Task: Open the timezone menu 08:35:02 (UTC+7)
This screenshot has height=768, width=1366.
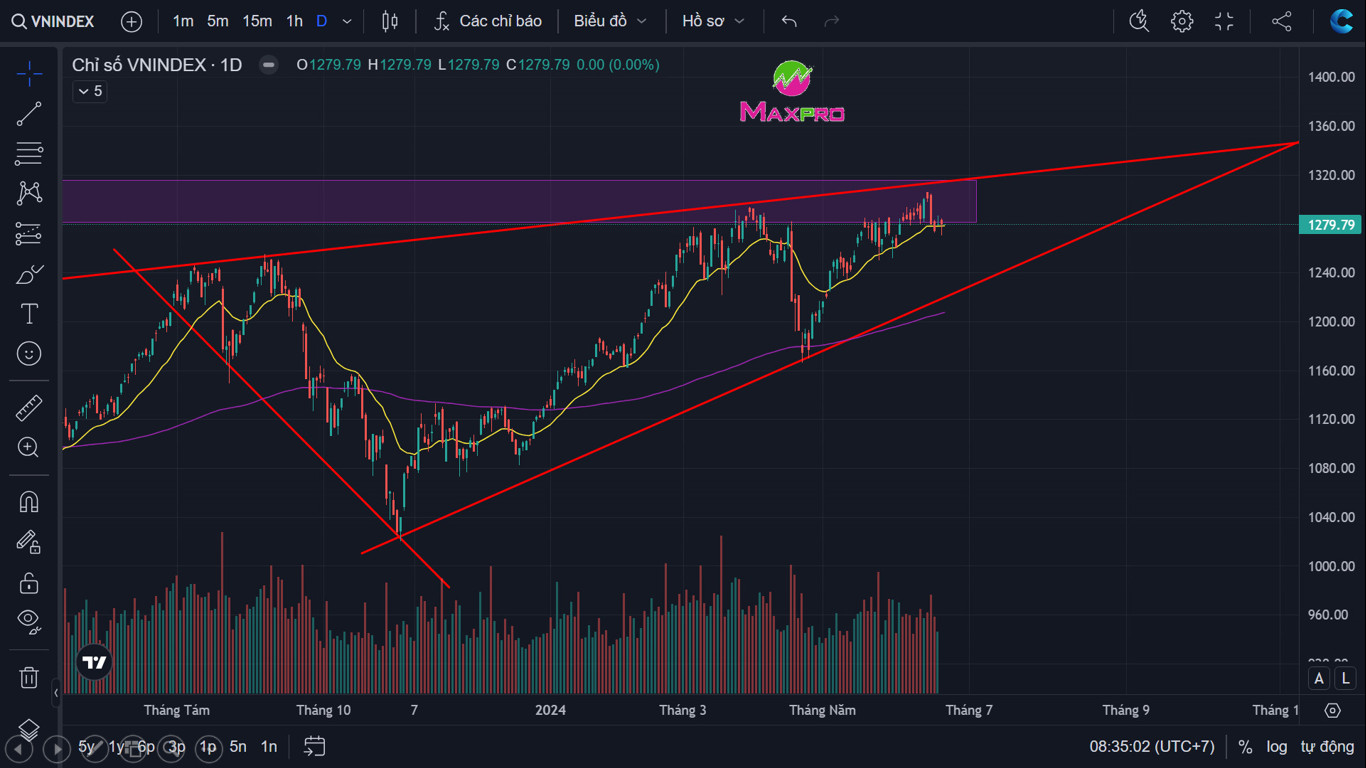Action: [1152, 746]
